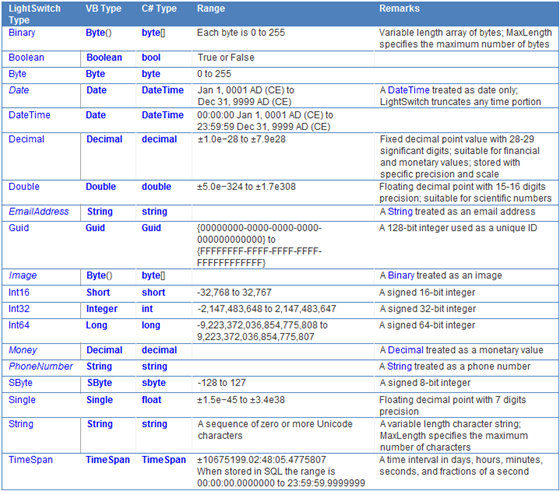Click 'A signed 16-bit integer' remark
The height and width of the screenshot is (491, 560).
[x=427, y=292]
